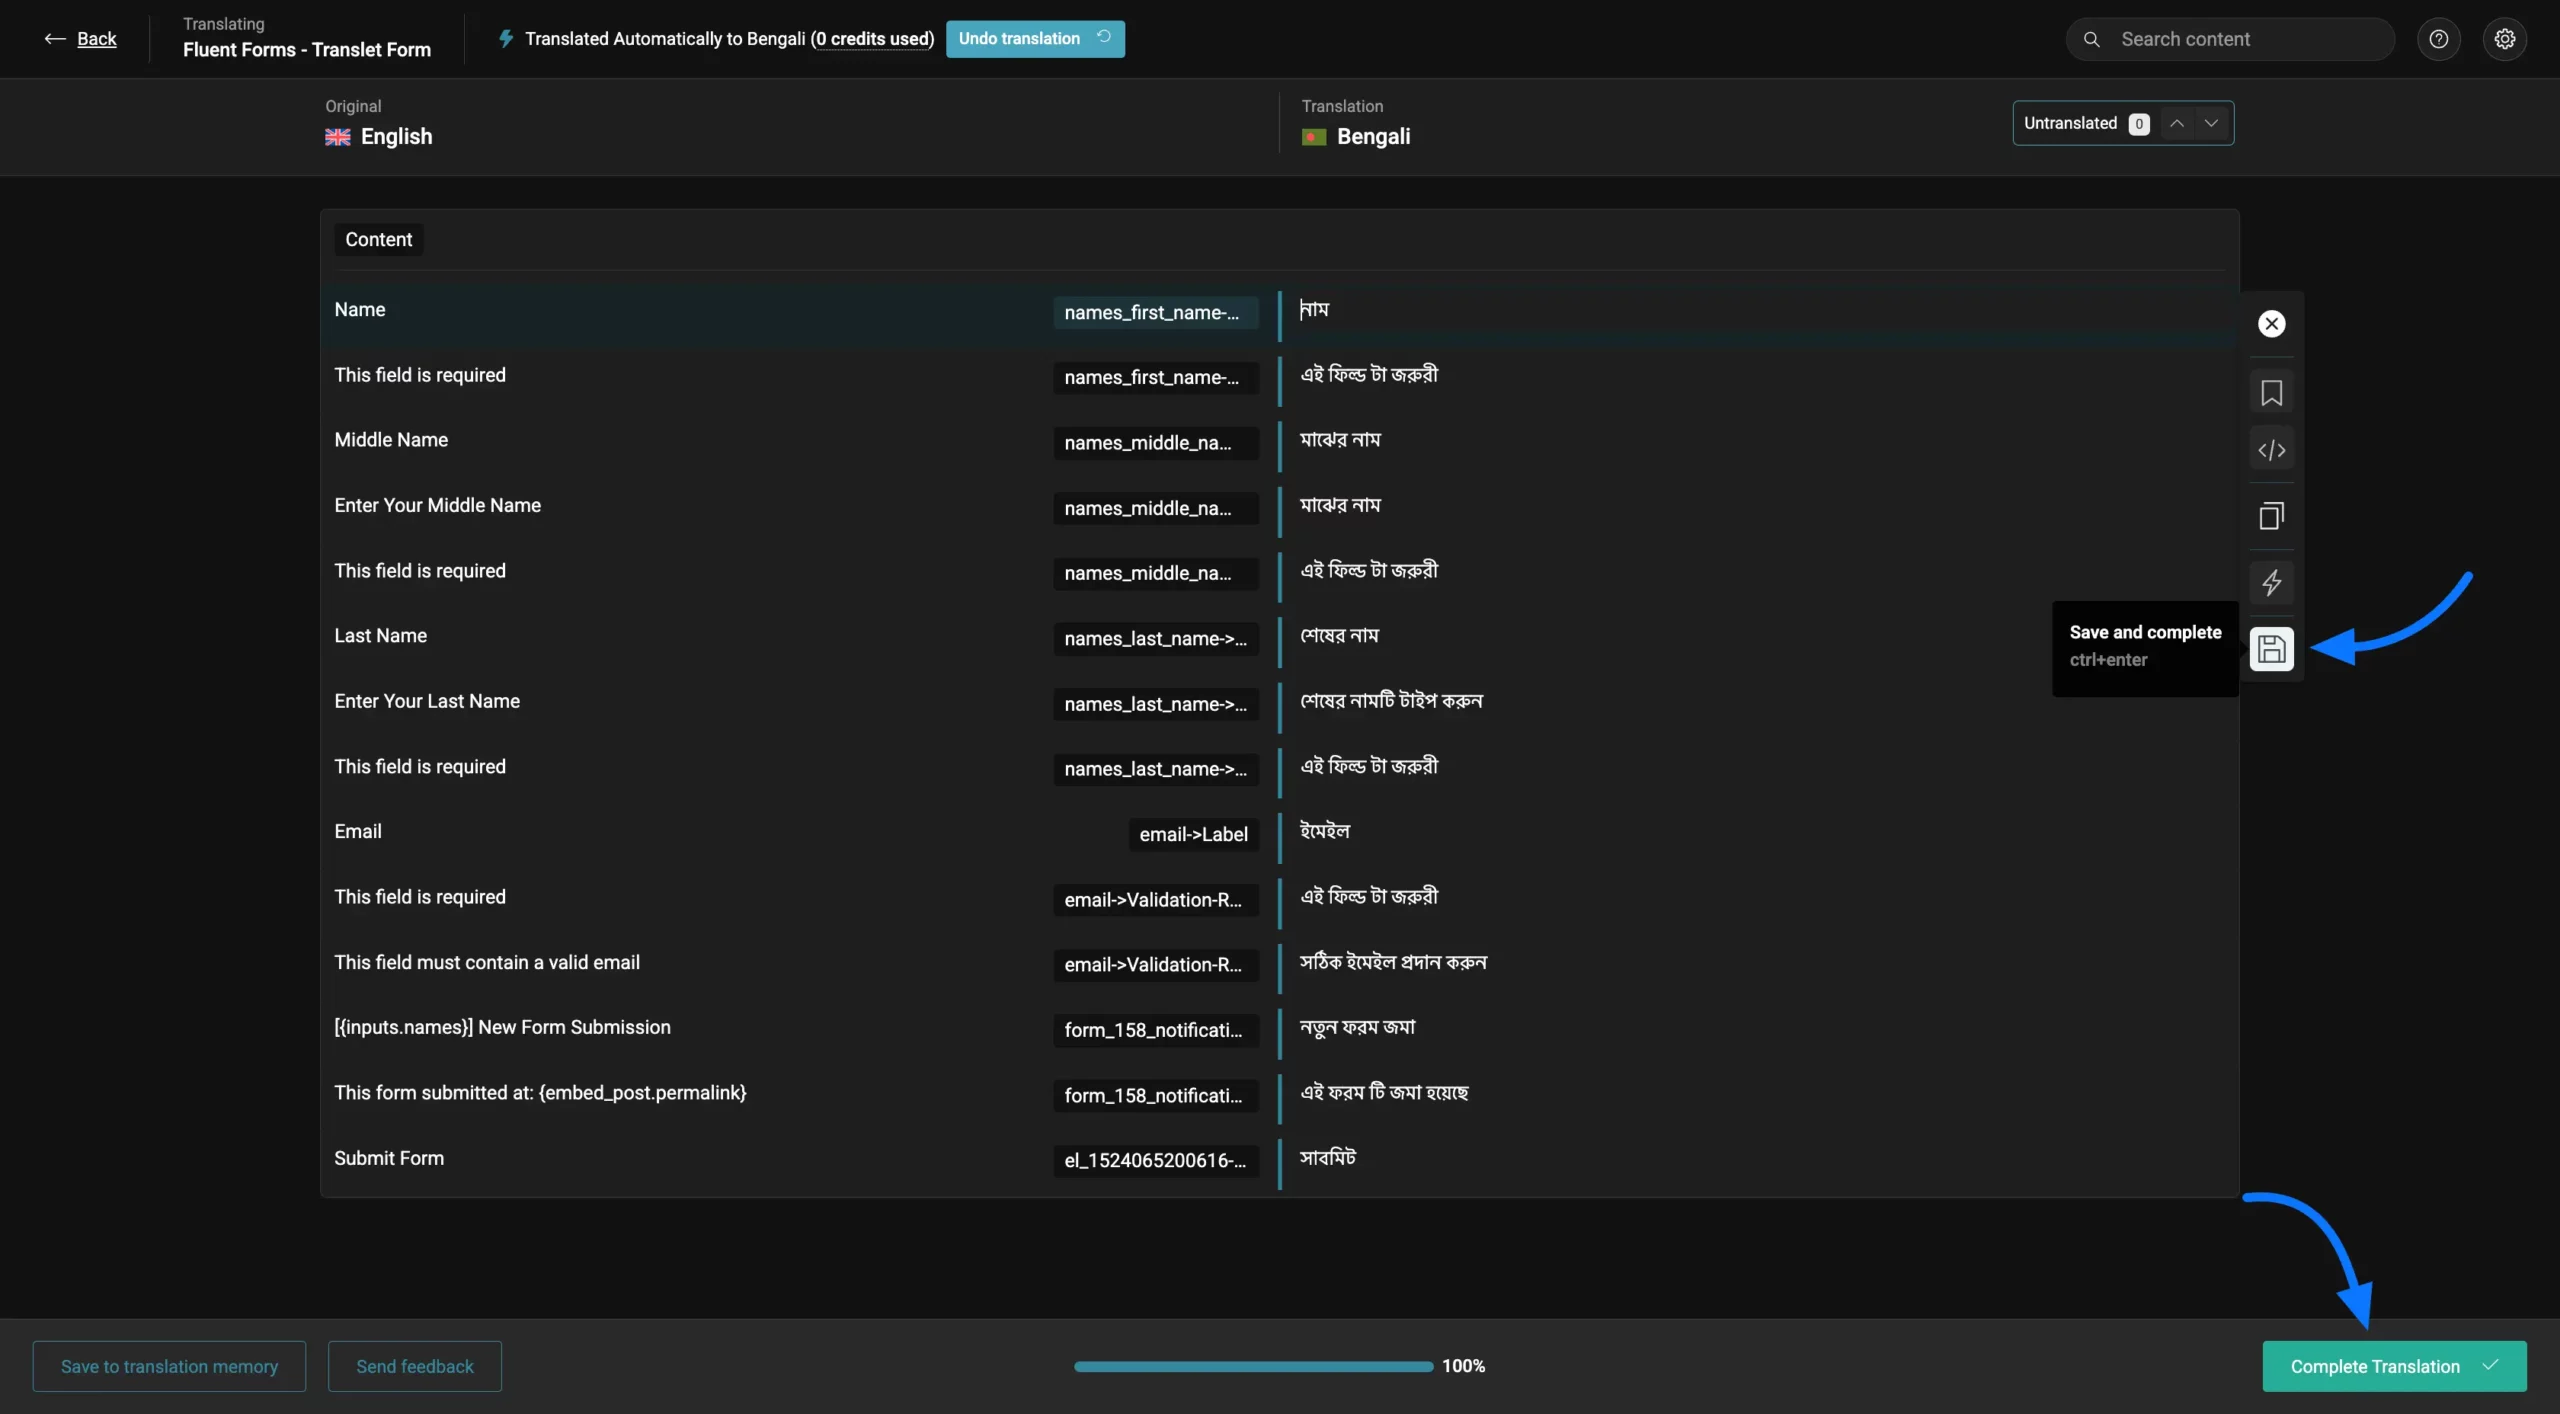This screenshot has height=1414, width=2560.
Task: Jump to previous untranslated with up chevron
Action: coord(2177,123)
